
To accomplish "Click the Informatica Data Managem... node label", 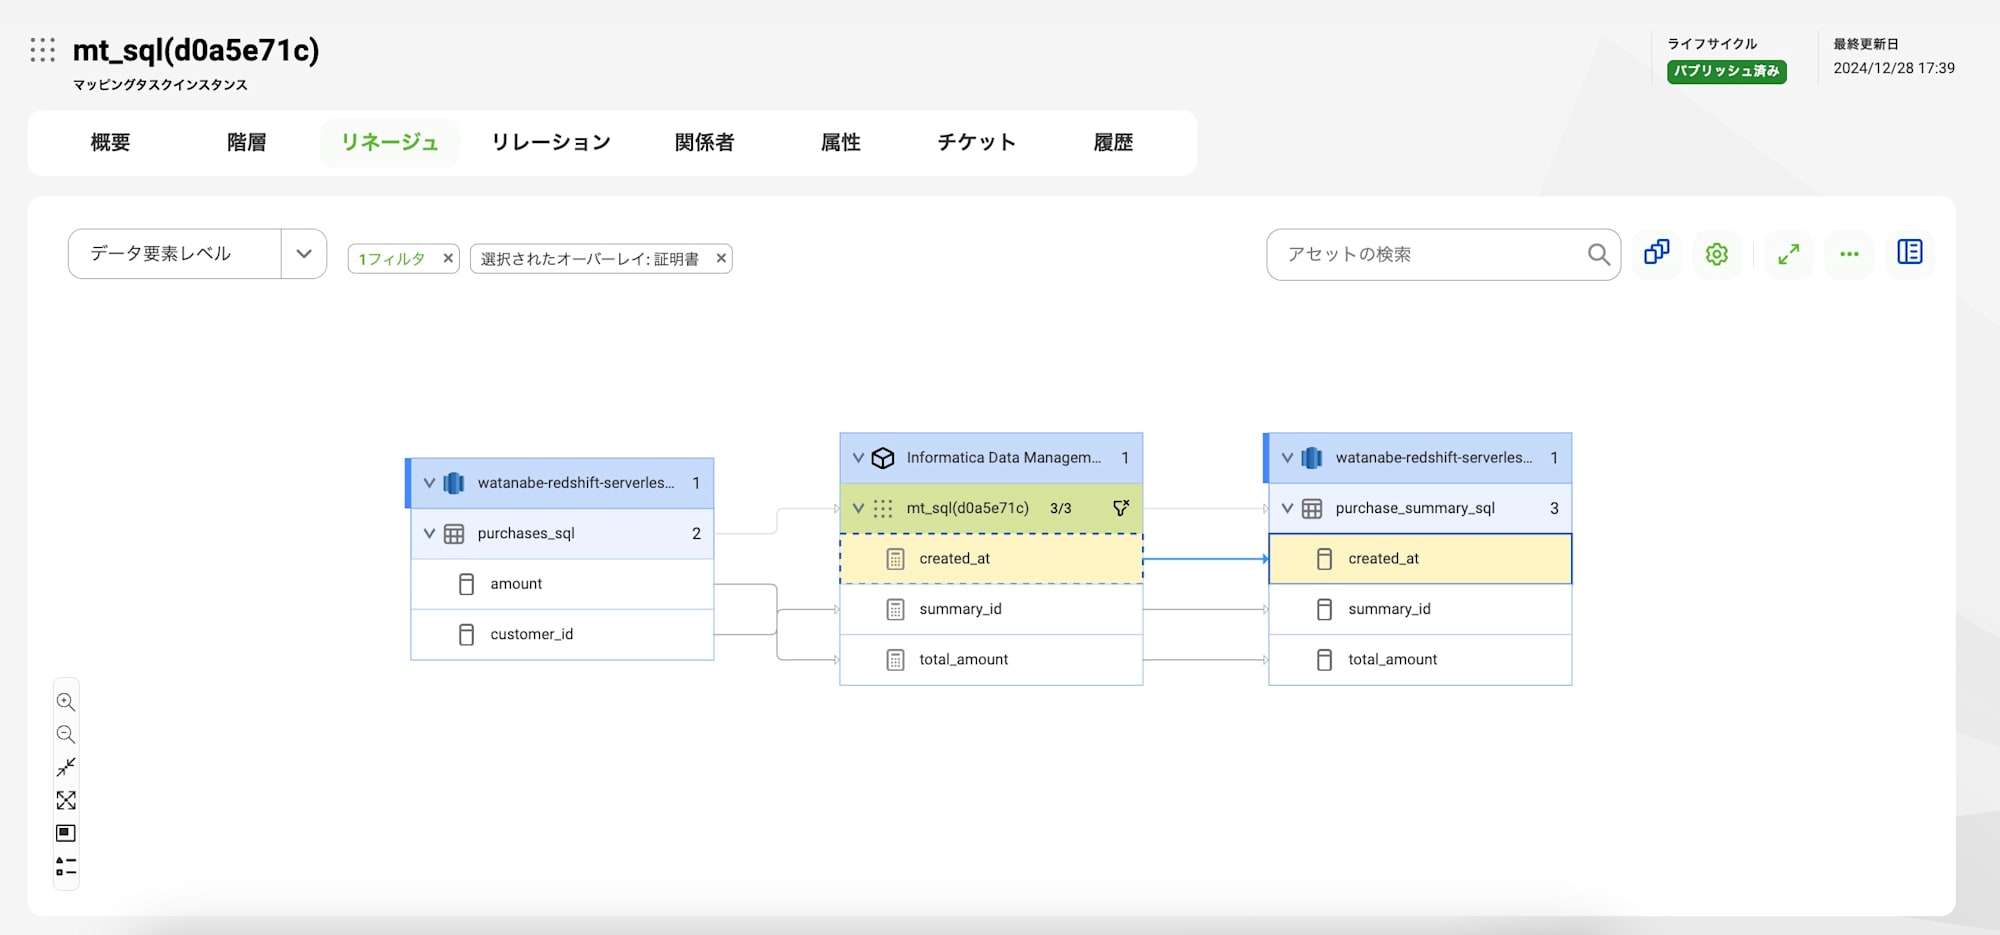I will click(x=1004, y=457).
